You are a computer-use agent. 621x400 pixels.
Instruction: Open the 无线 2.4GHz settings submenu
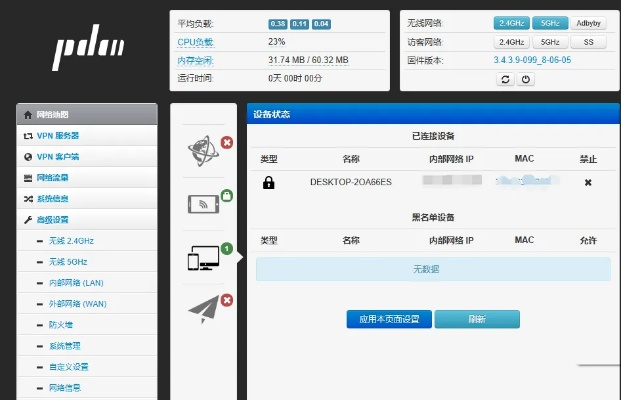(71, 241)
